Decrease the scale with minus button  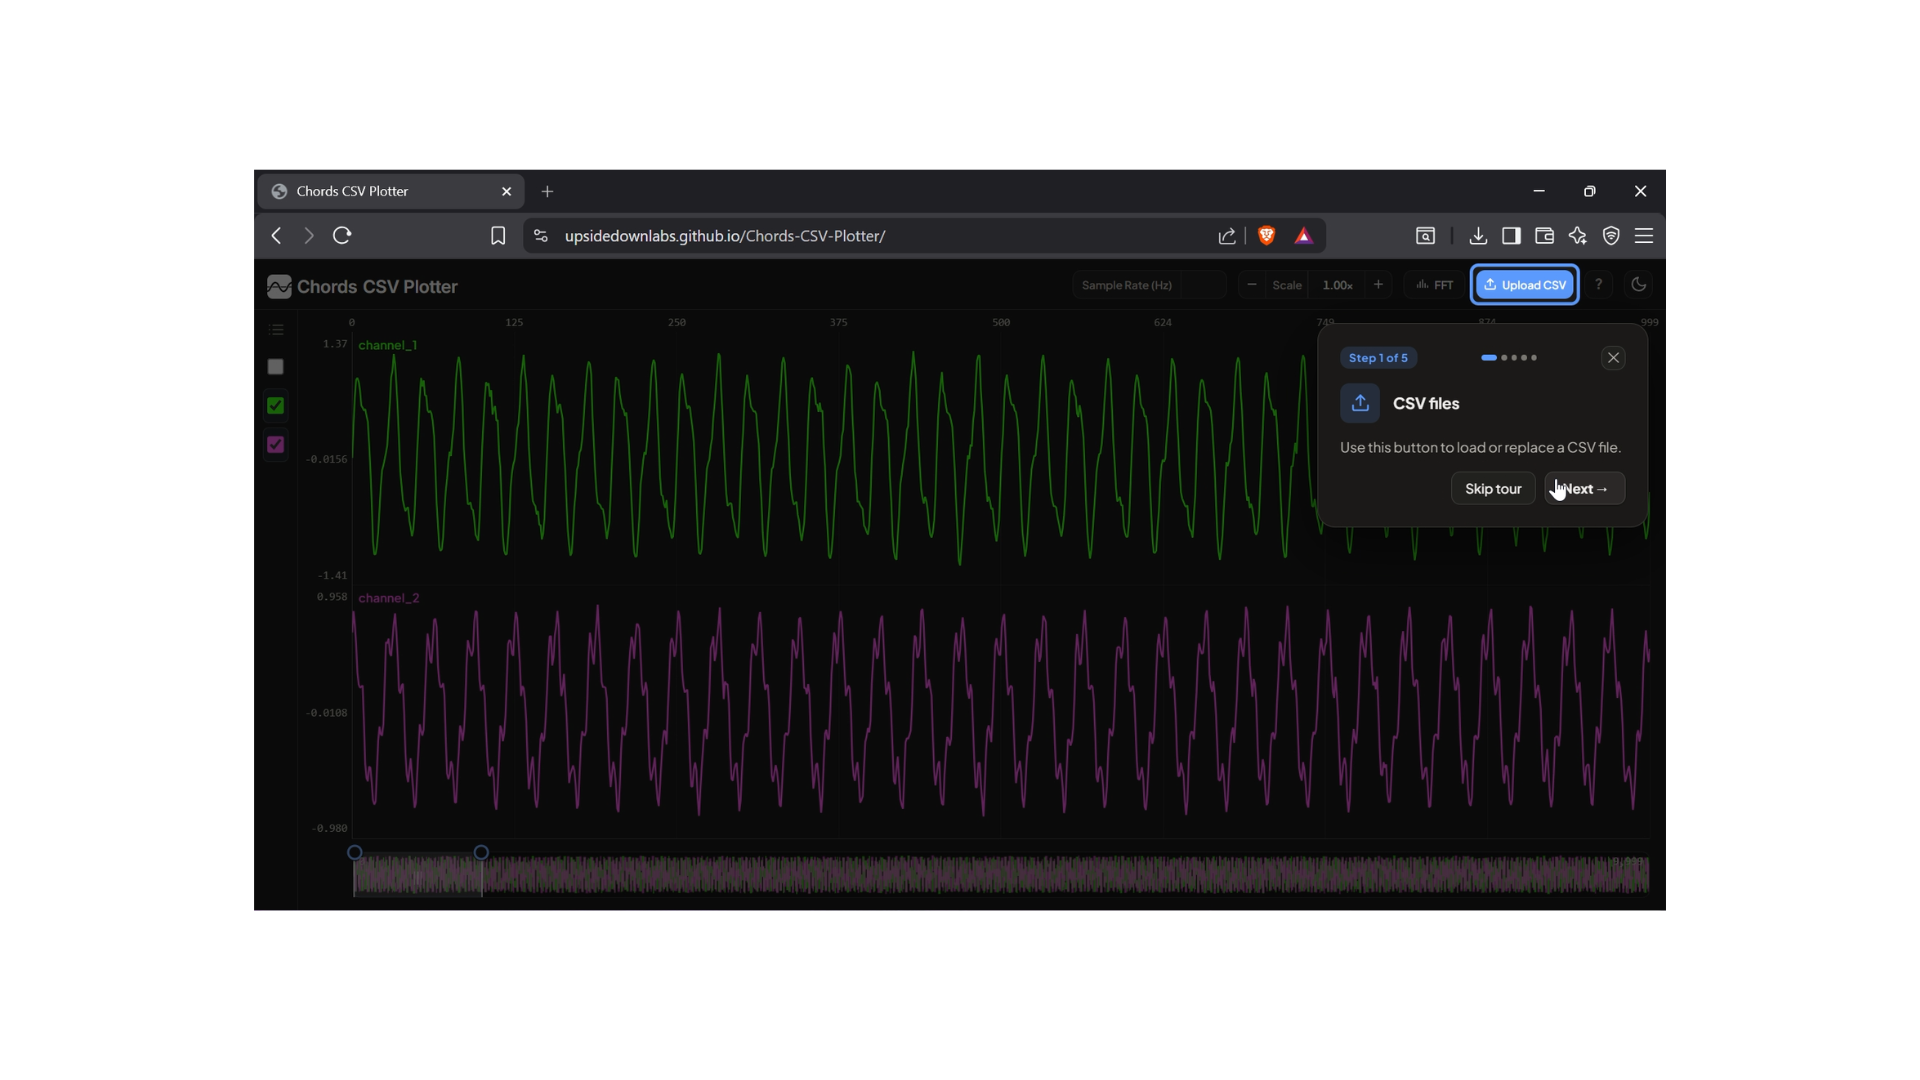[1251, 285]
